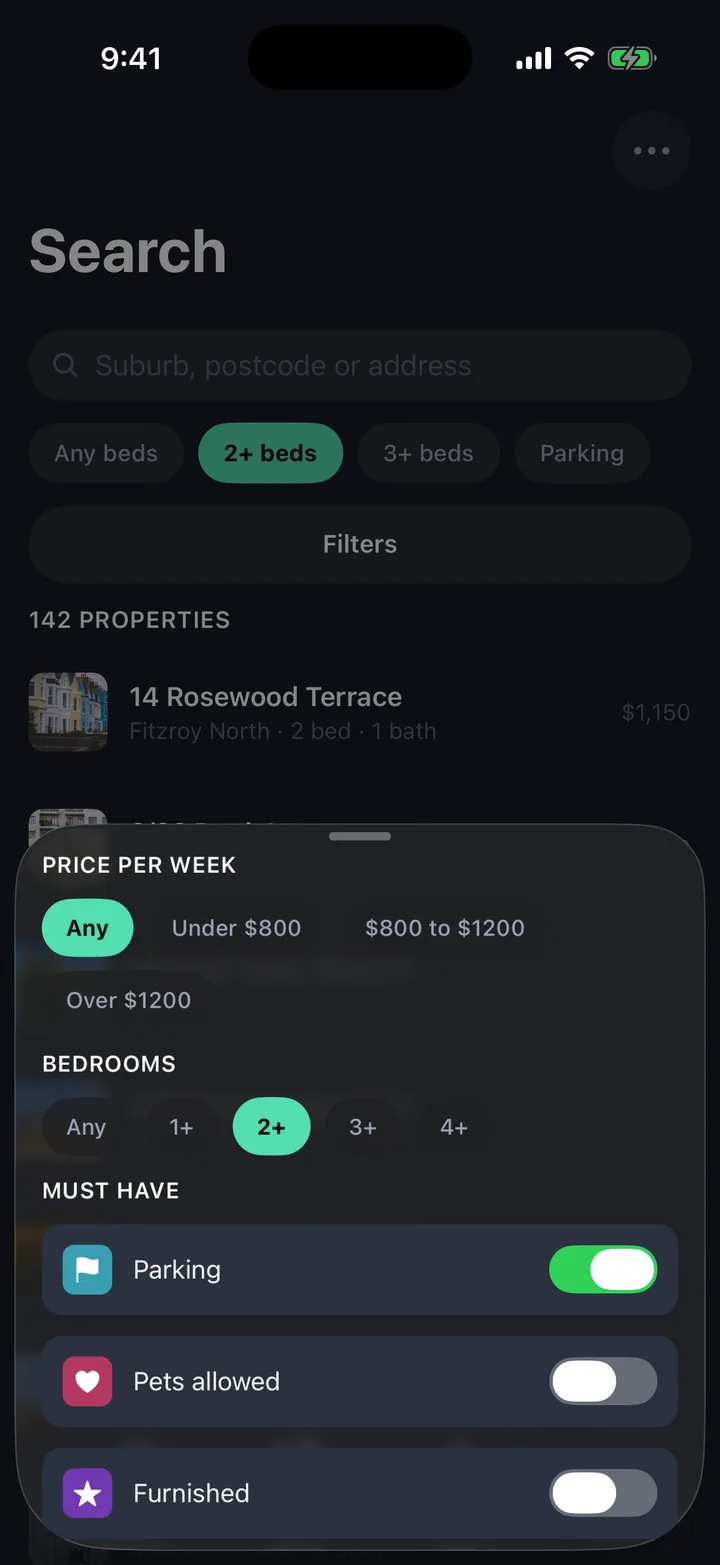Tap the filter sheet grabber handle
The image size is (720, 1565).
click(360, 836)
